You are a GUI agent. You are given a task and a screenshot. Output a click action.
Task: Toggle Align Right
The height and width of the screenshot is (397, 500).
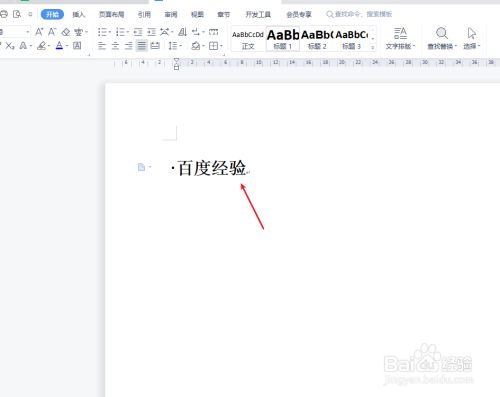(x=129, y=46)
